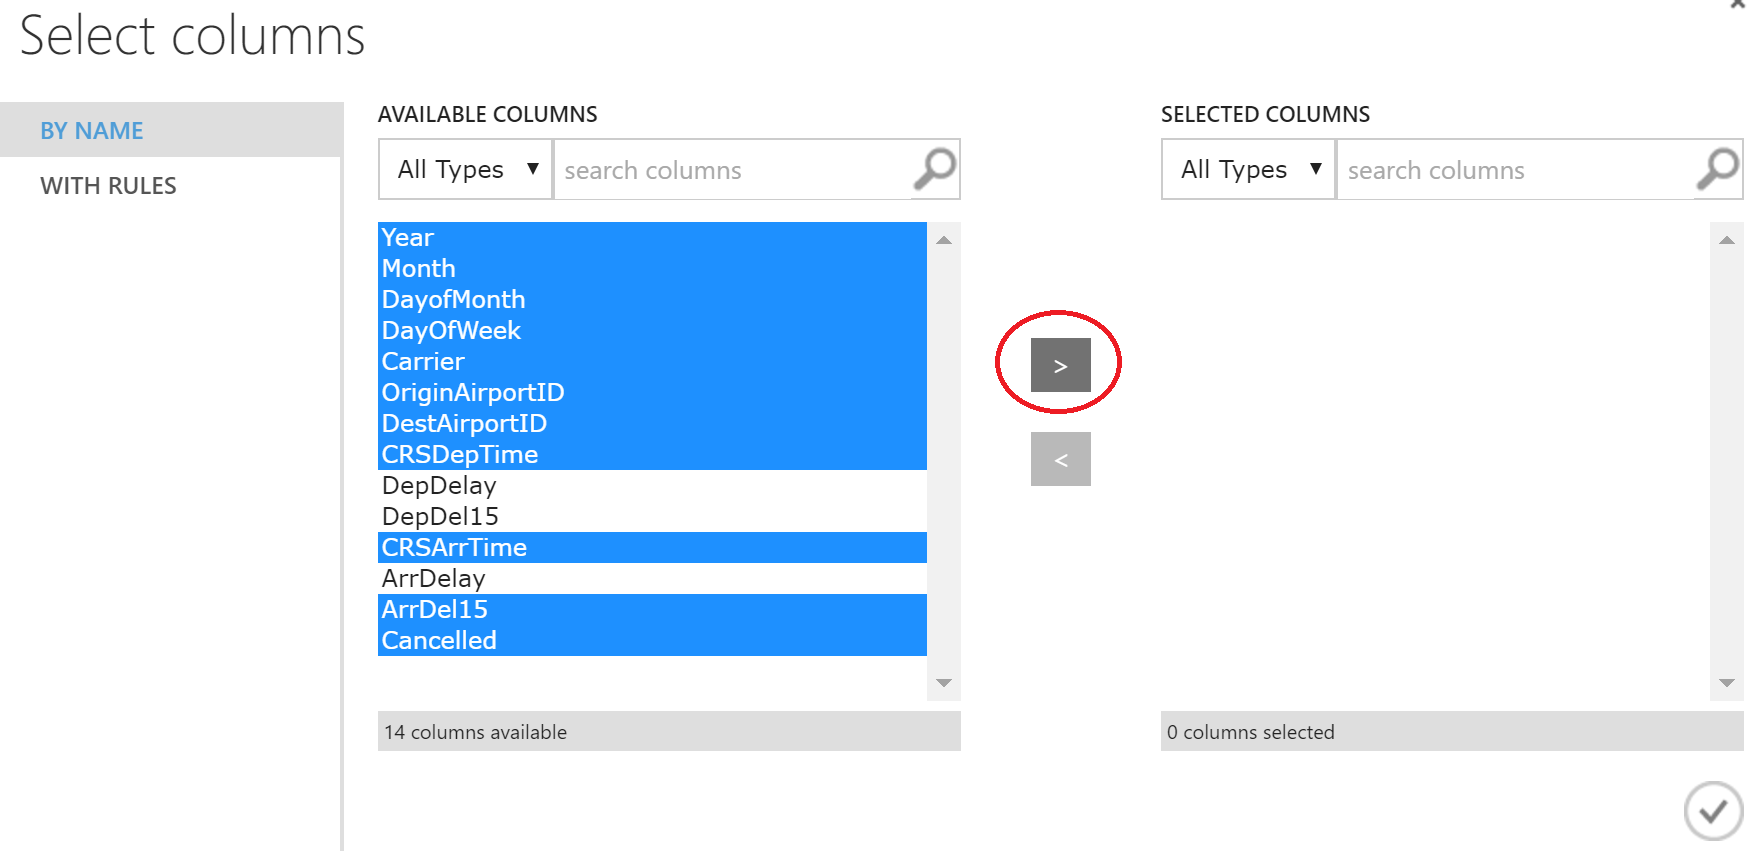This screenshot has width=1755, height=851.
Task: Select the DepDelay column
Action: point(440,486)
